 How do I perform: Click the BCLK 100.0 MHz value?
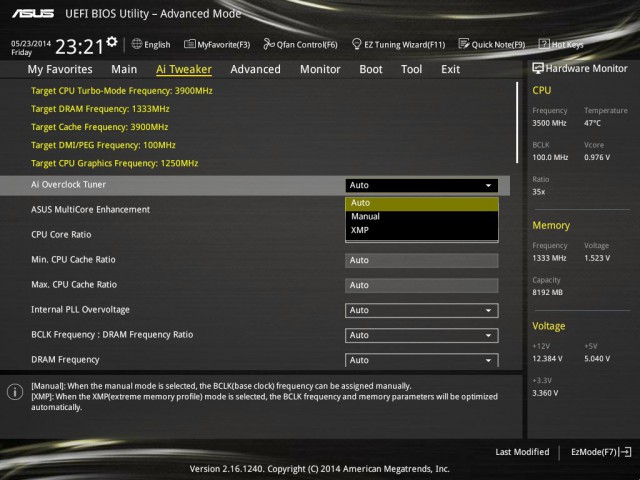click(x=550, y=157)
